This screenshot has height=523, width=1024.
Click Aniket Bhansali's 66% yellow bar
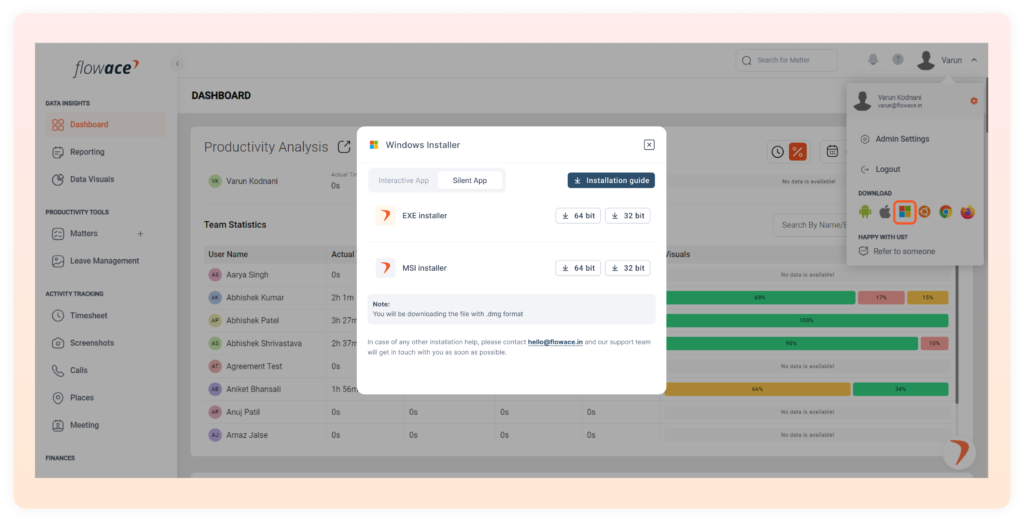click(757, 389)
